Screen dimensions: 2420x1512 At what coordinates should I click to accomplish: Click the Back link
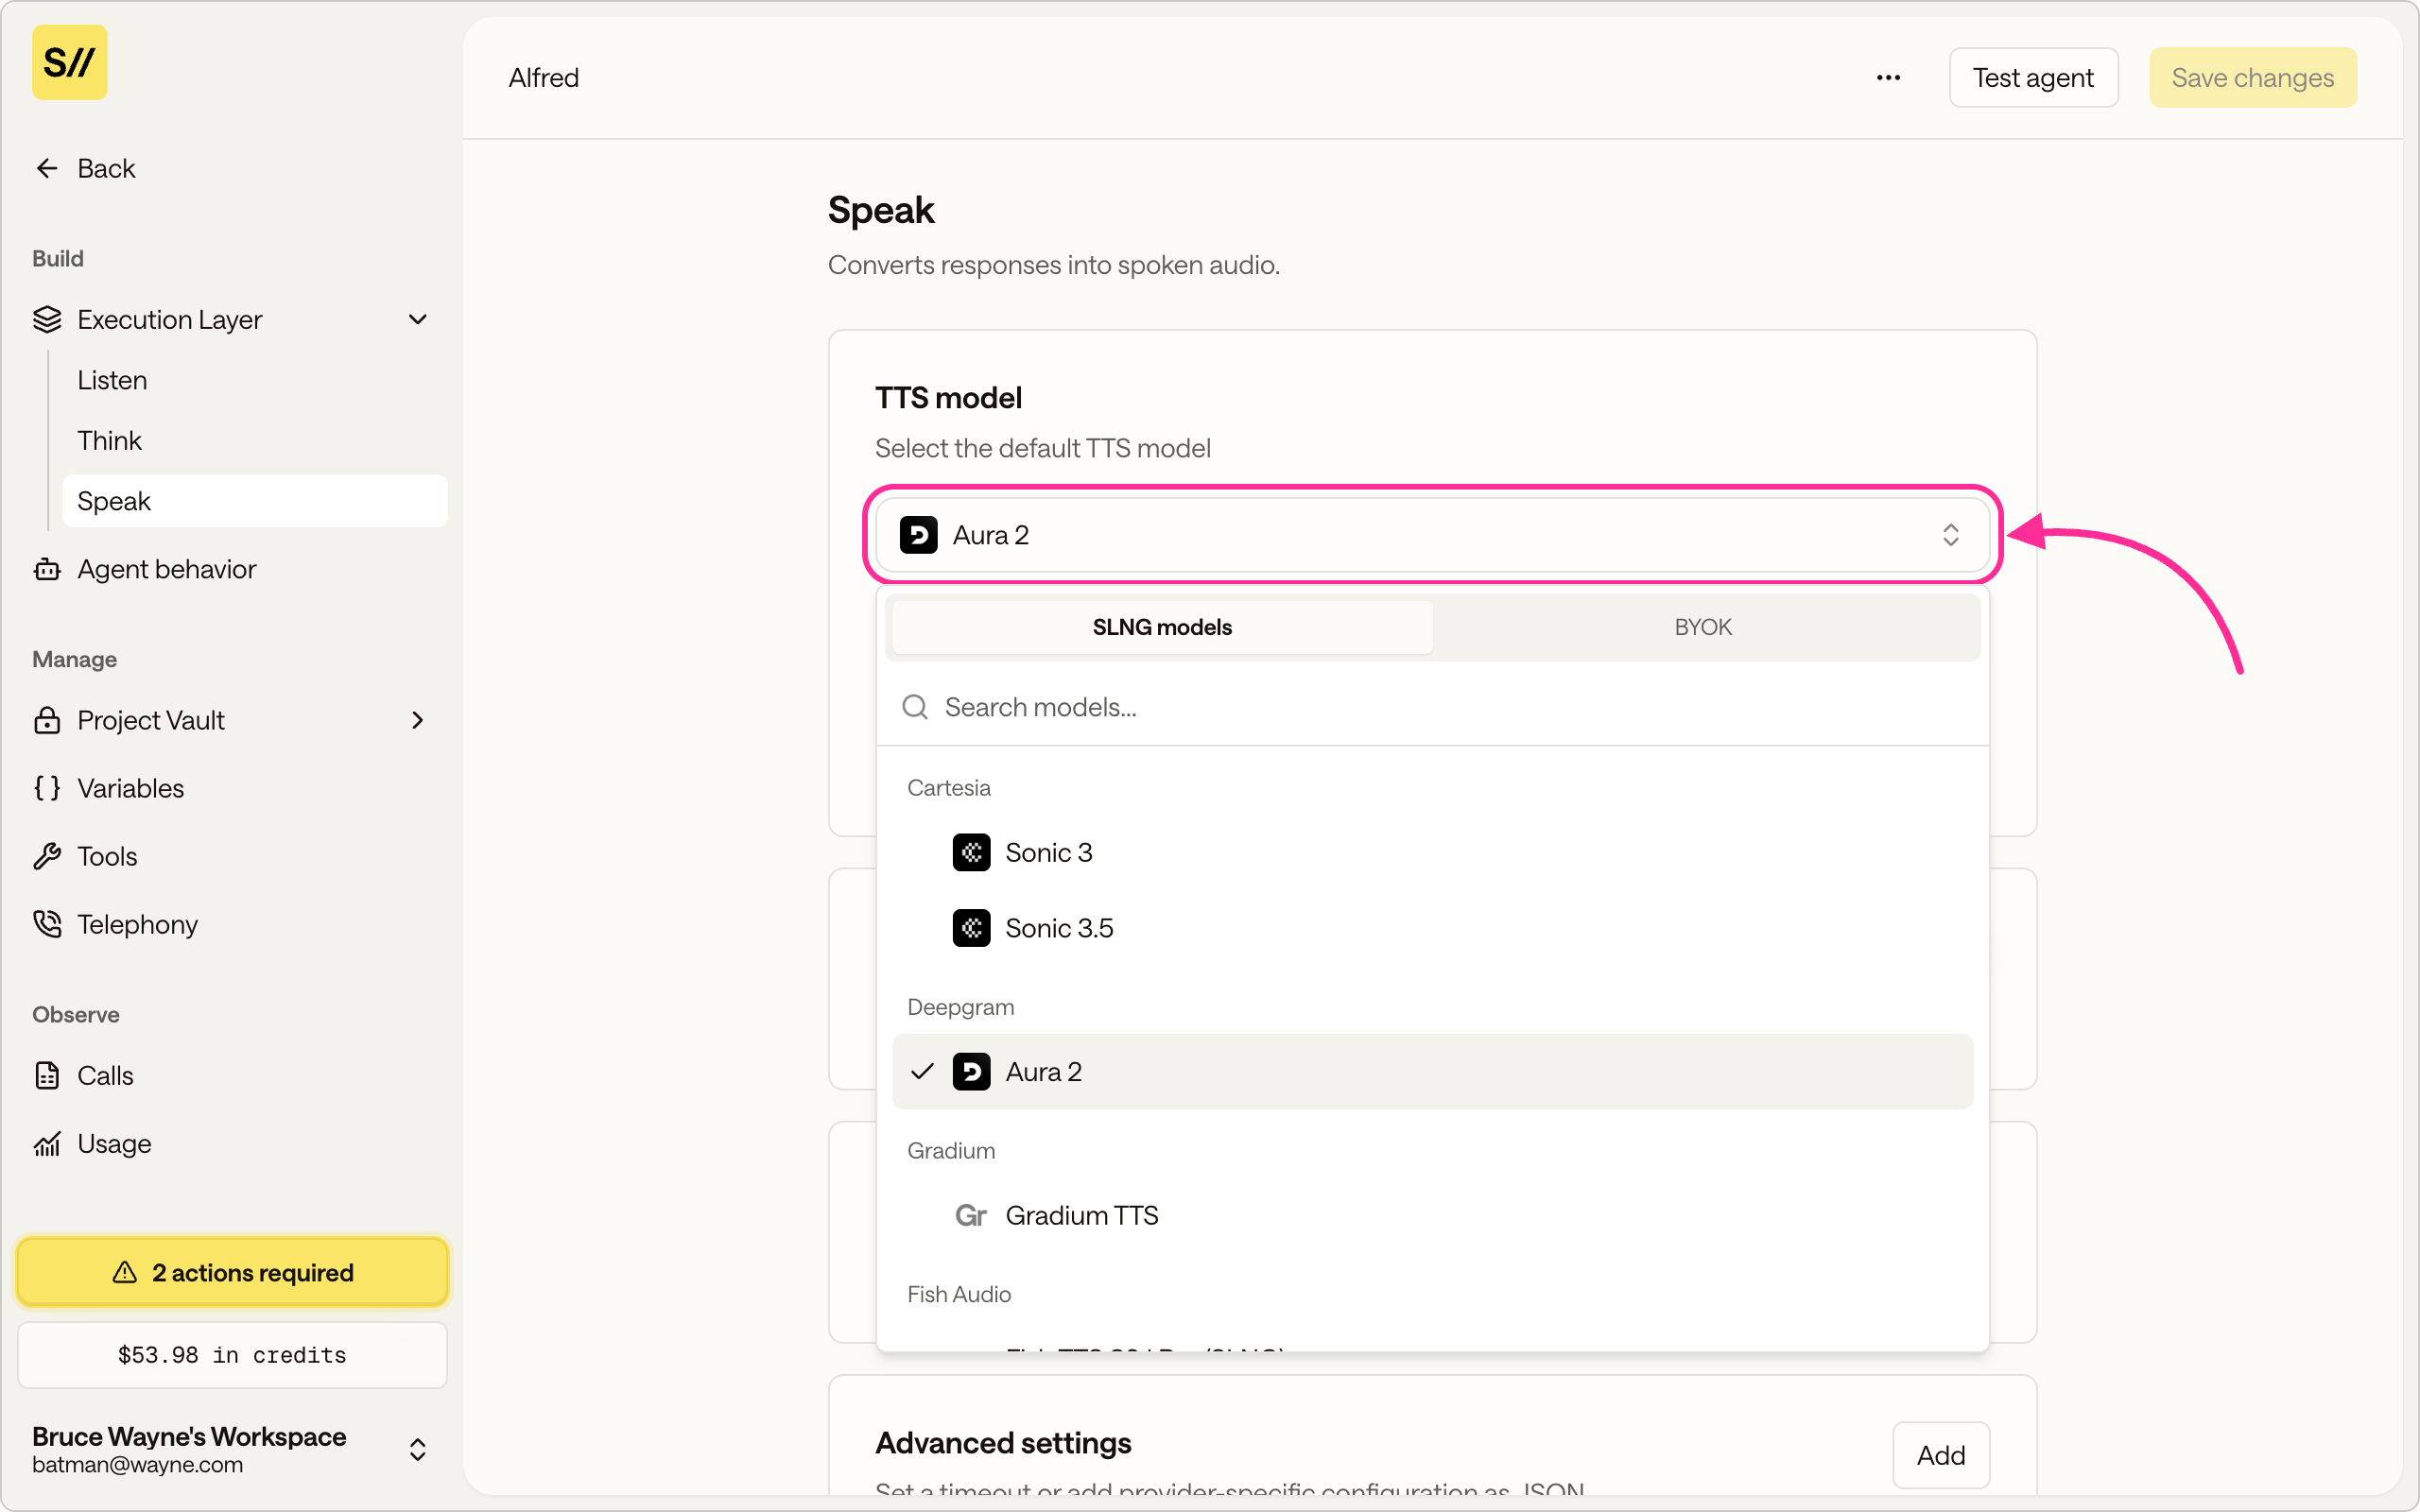point(106,168)
